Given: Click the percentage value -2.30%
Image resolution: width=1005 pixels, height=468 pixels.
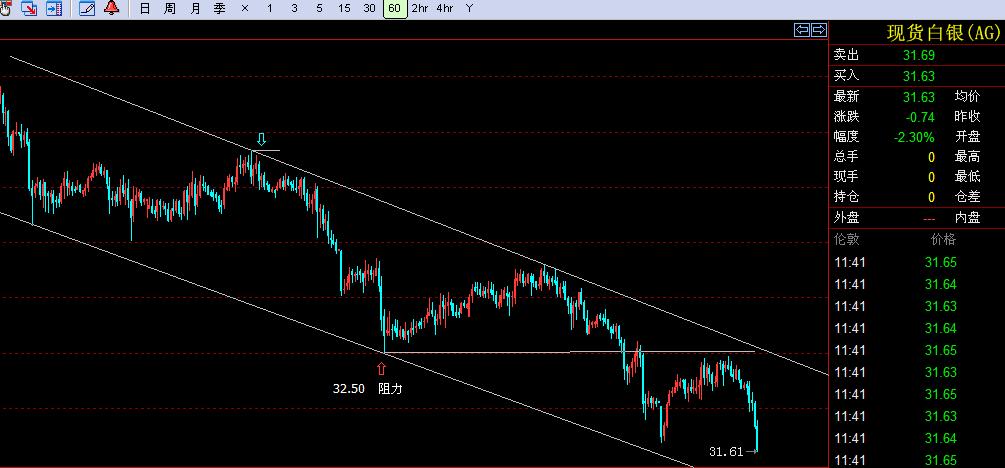Looking at the screenshot, I should point(914,137).
